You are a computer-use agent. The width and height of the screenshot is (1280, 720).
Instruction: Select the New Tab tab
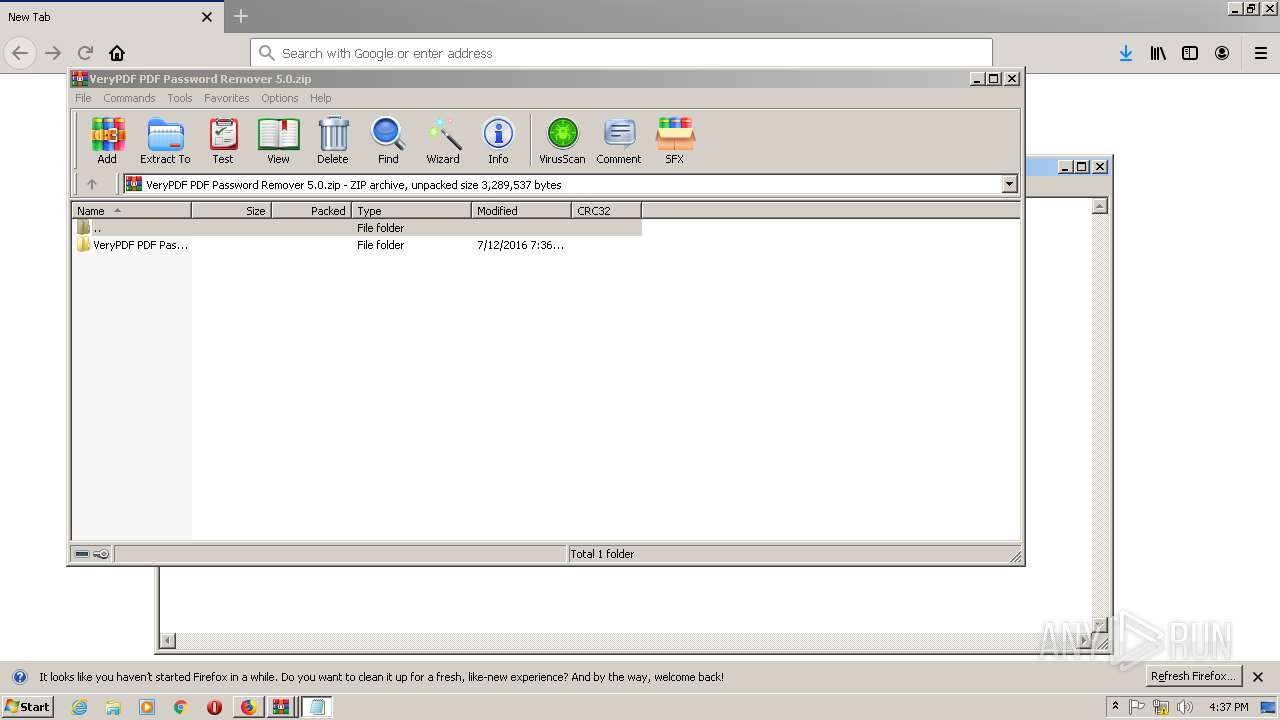(110, 17)
